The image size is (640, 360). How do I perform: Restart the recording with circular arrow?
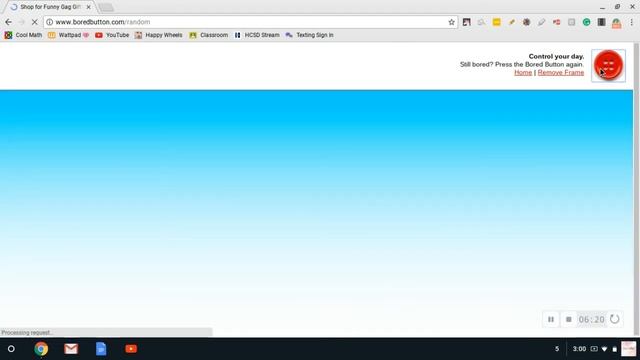point(614,319)
